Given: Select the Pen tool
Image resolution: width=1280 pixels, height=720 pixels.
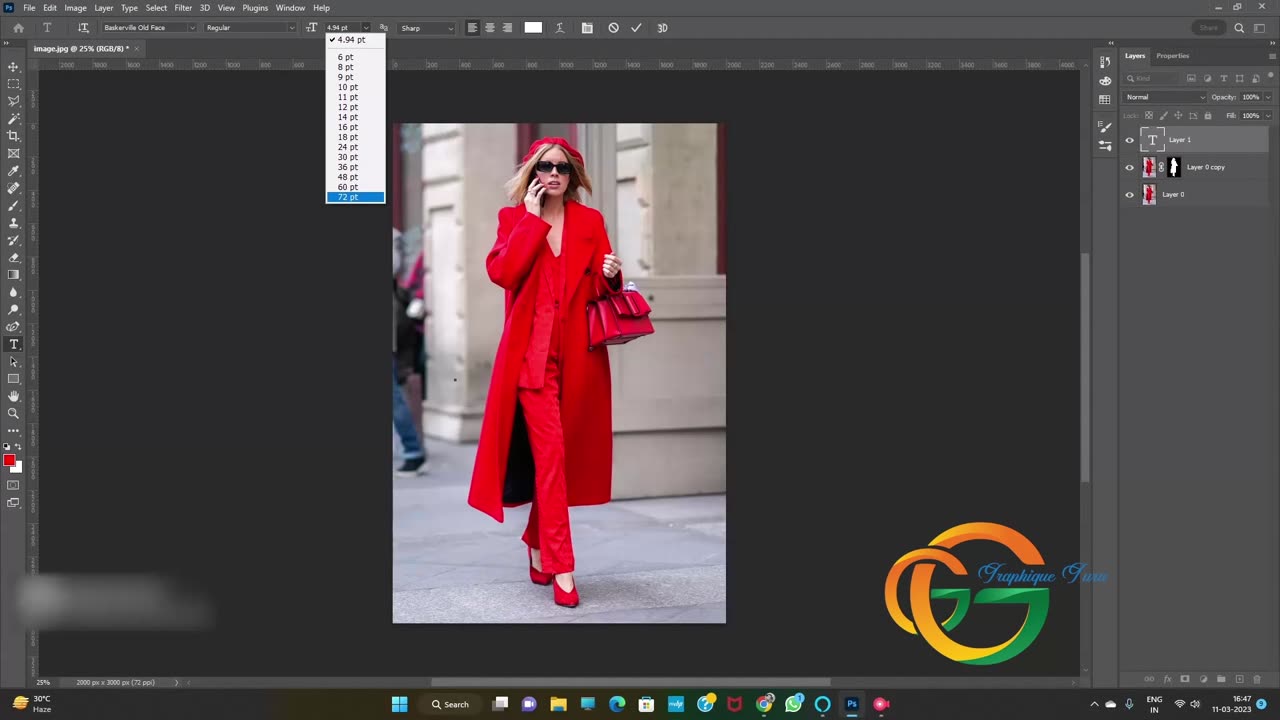Looking at the screenshot, I should point(13,327).
